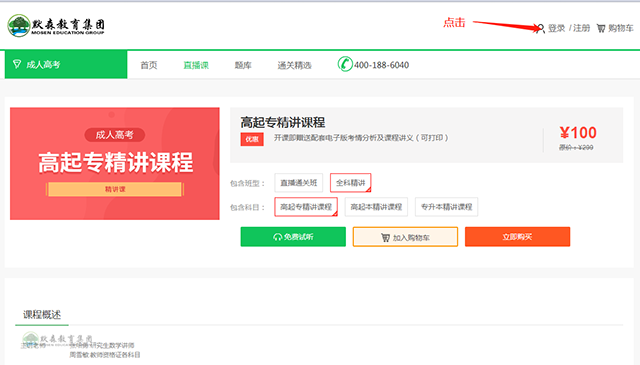Viewport: 640px width, 365px height.
Task: Open the 成人高考 category menu
Action: tap(66, 65)
